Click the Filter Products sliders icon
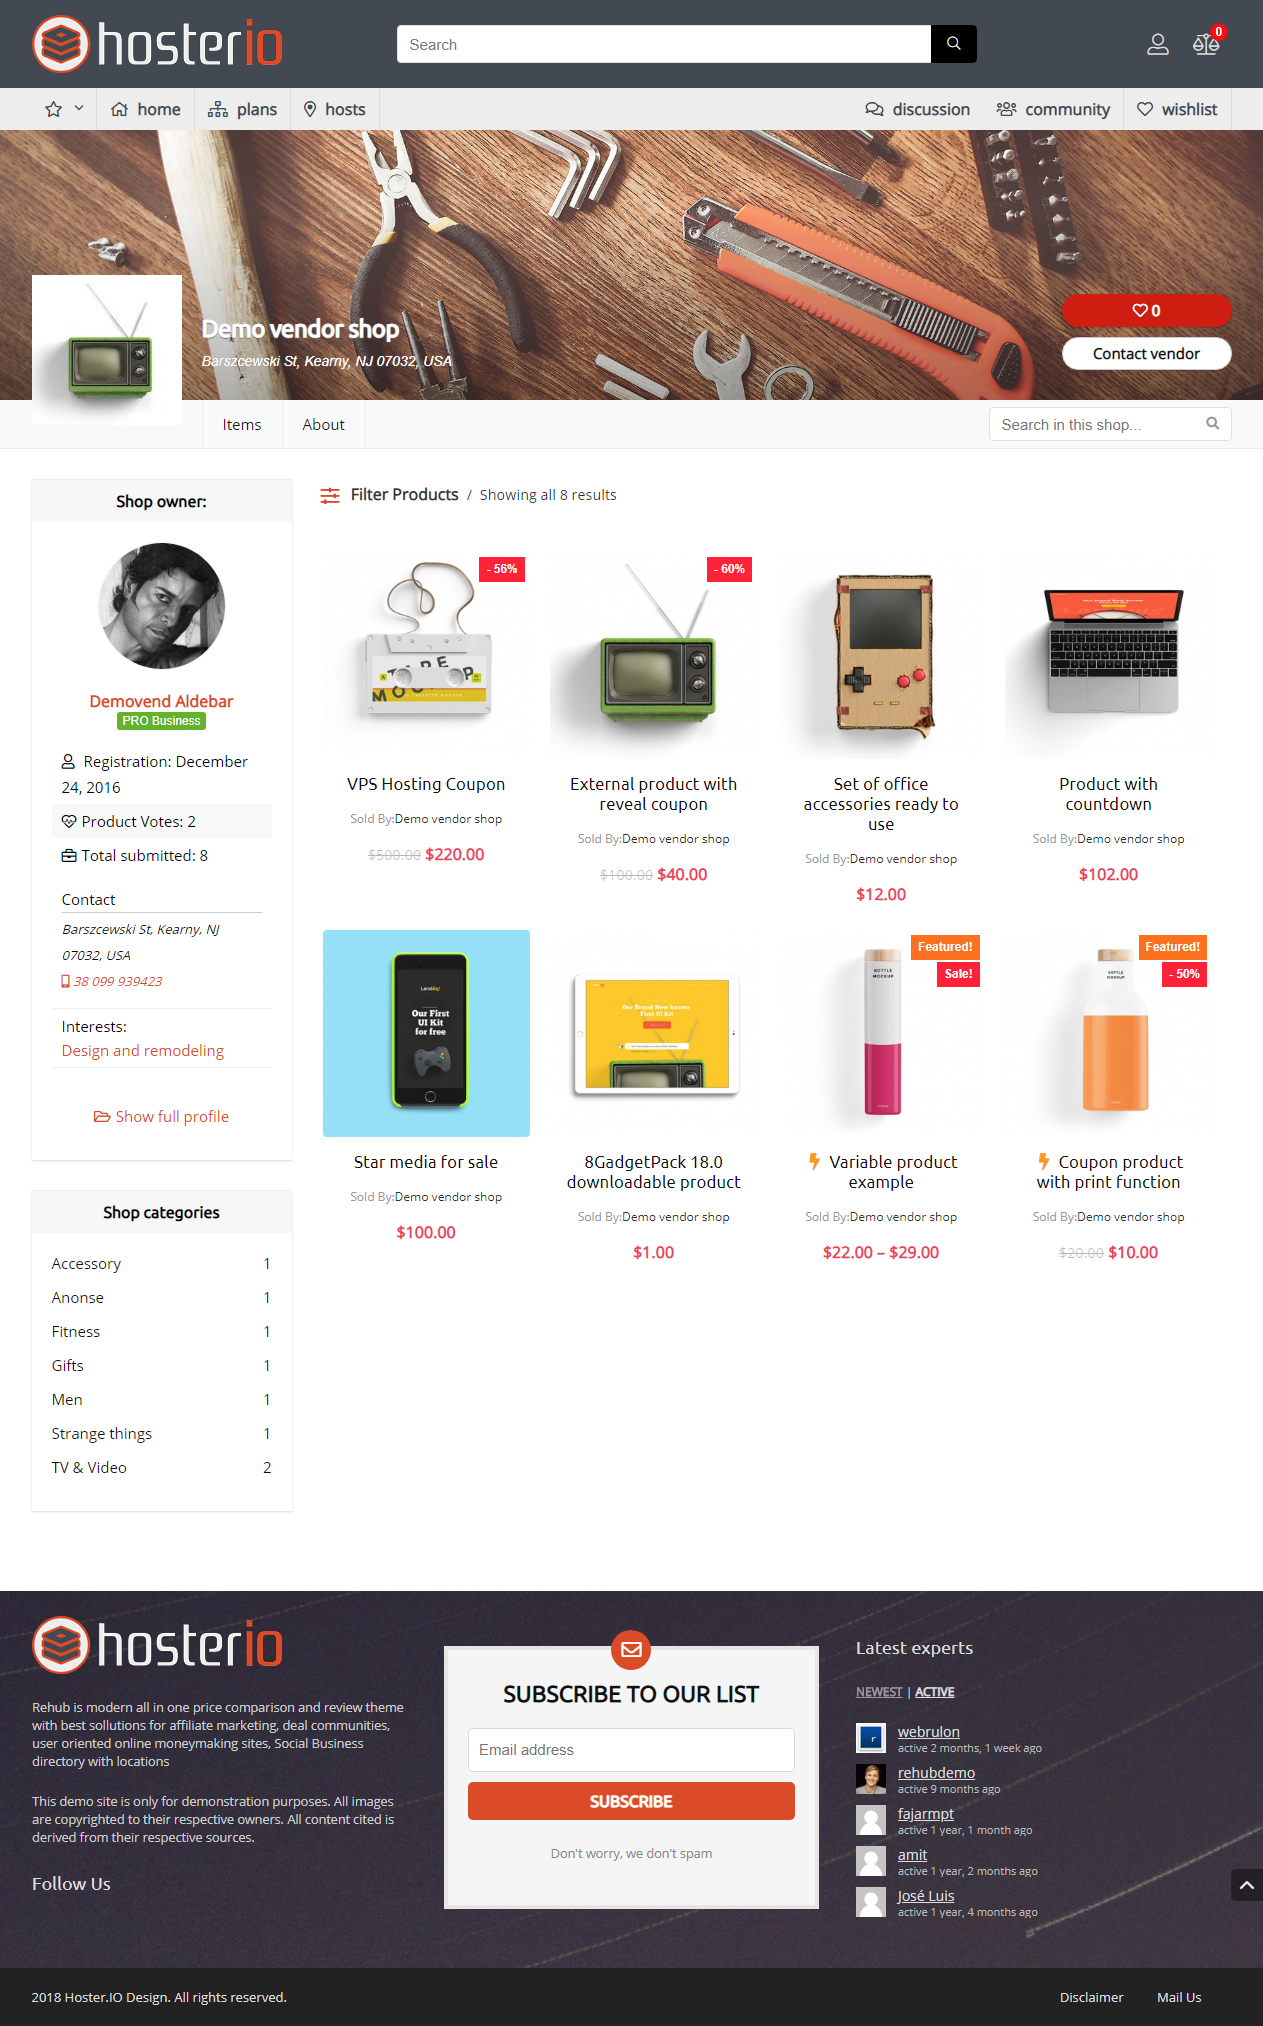 (x=330, y=495)
